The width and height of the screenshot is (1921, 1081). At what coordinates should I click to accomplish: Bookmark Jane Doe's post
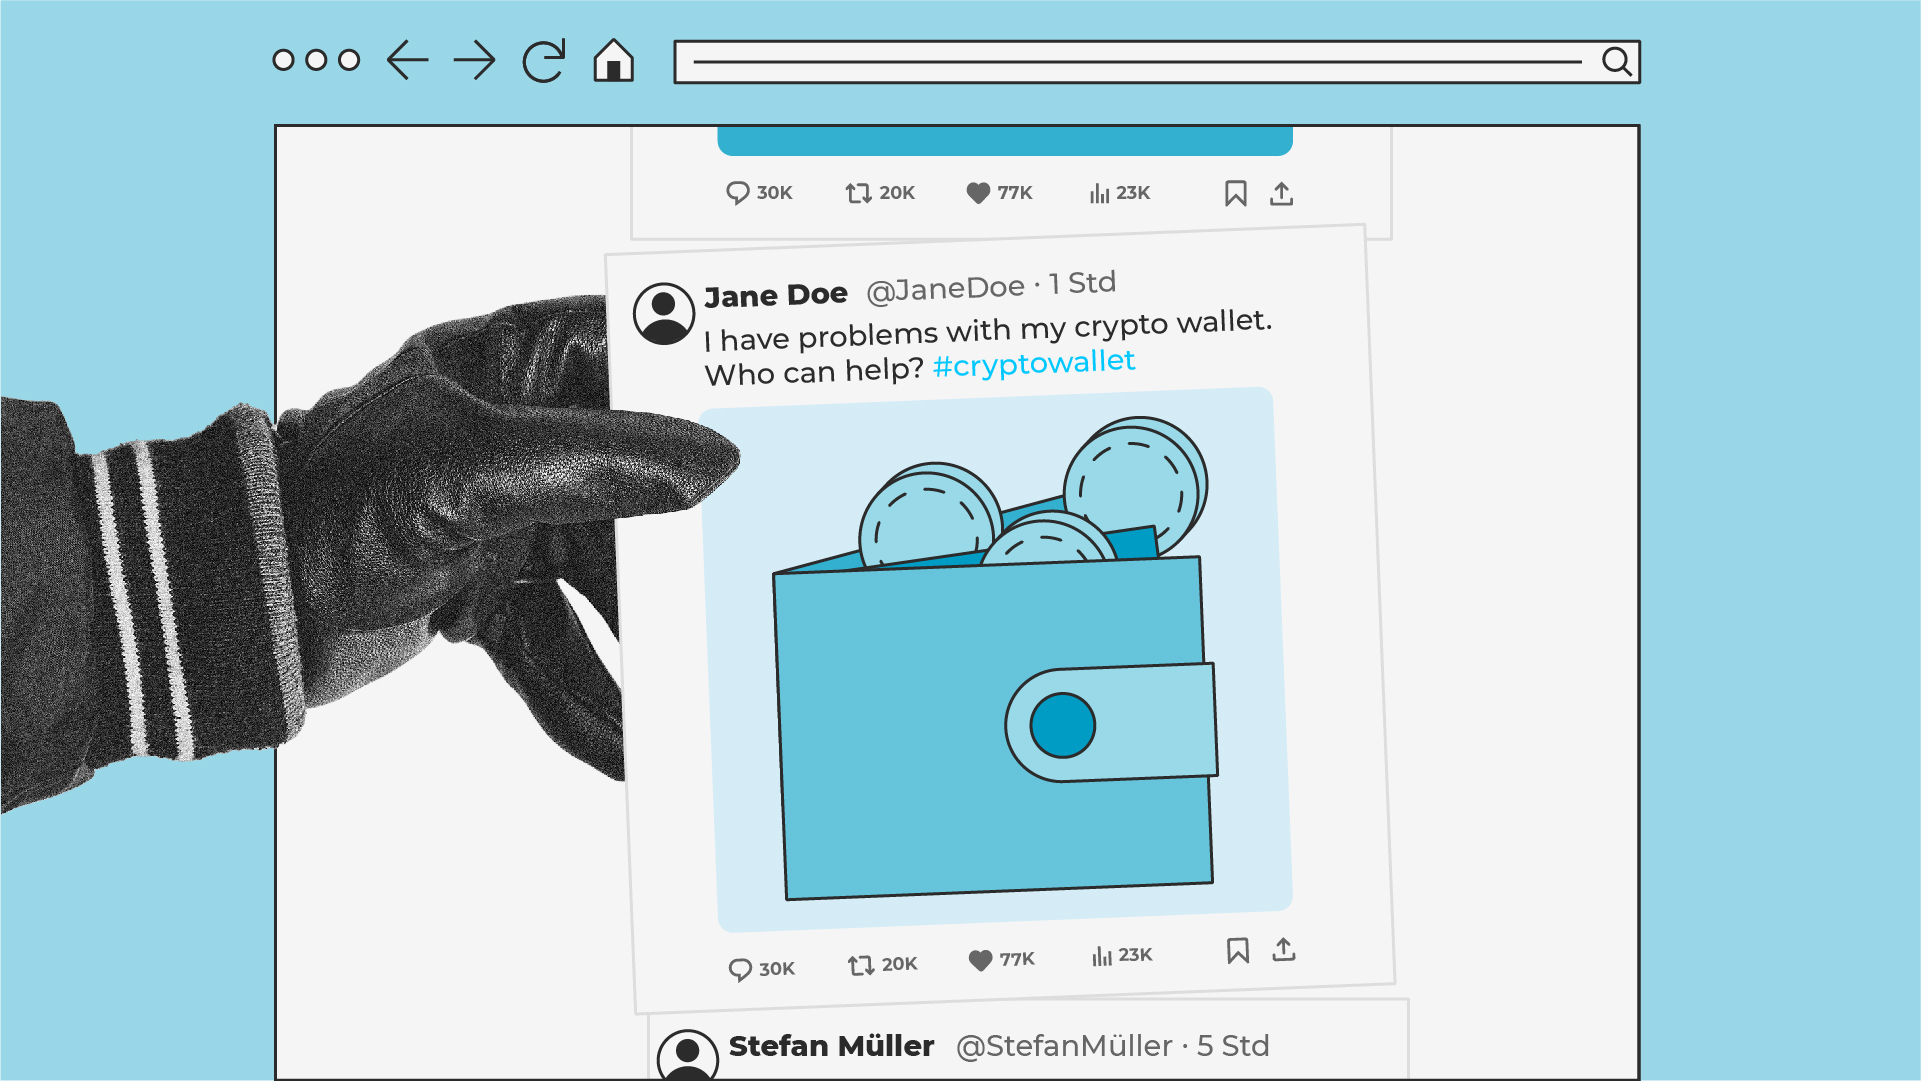1237,951
